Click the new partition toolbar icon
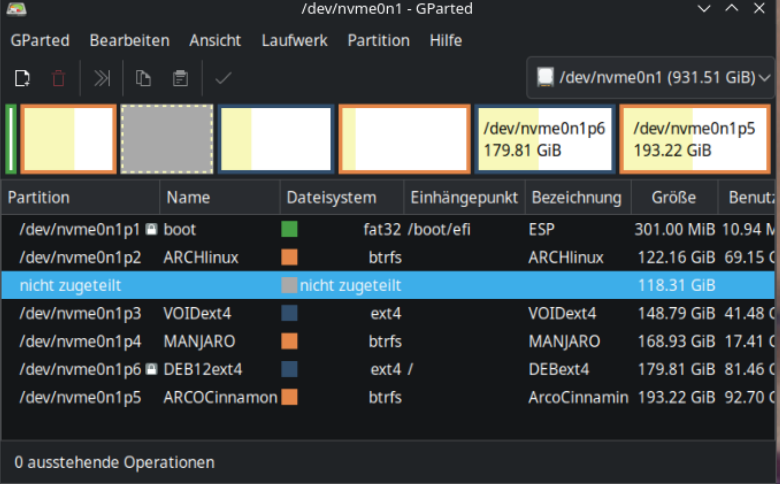 [x=22, y=78]
